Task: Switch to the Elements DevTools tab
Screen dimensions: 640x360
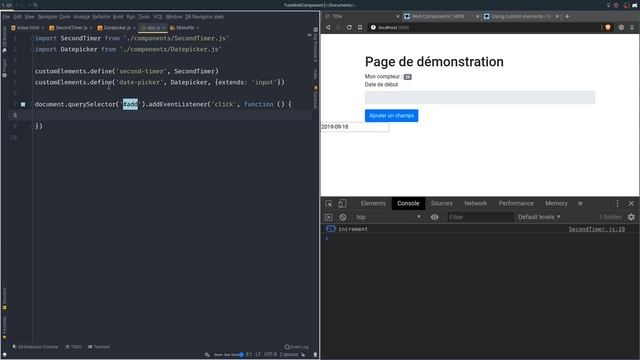Action: point(373,203)
